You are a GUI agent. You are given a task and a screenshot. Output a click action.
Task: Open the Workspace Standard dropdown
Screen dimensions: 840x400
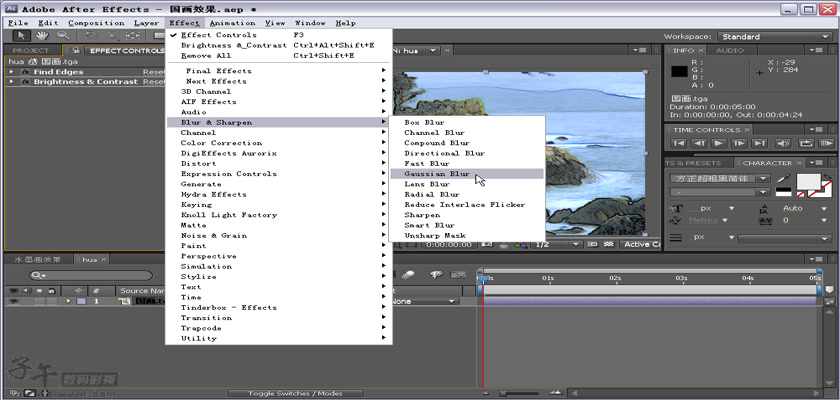coord(774,36)
